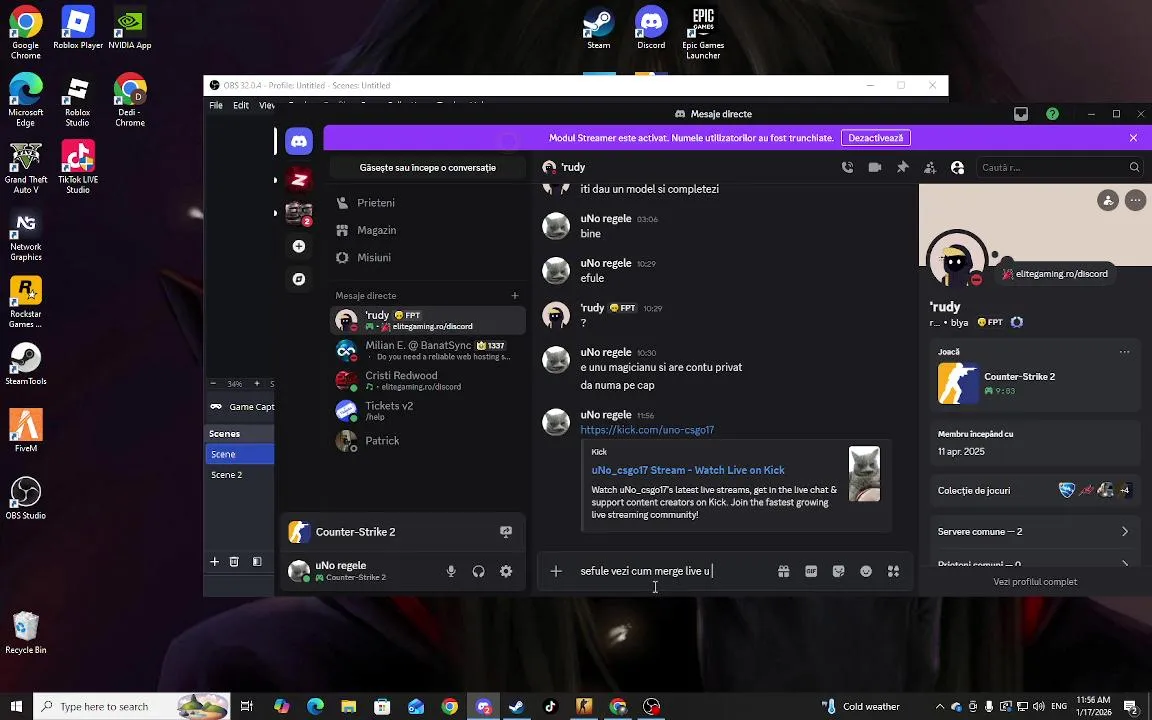
Task: Start video call in chat header
Action: click(874, 168)
